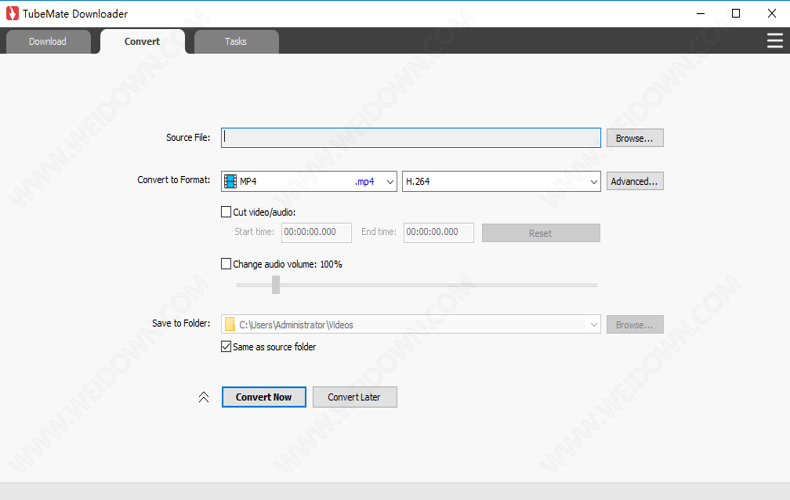
Task: Click the Convert Later button
Action: click(x=355, y=397)
